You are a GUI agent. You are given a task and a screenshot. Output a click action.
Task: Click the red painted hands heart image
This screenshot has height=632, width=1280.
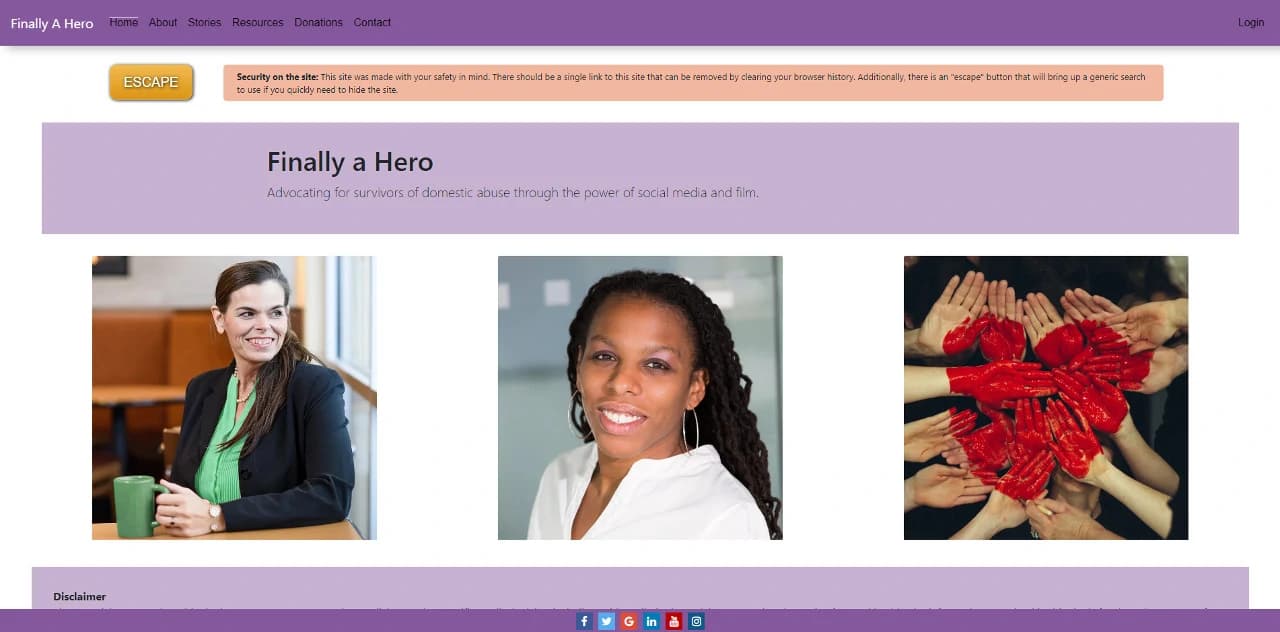click(1046, 398)
